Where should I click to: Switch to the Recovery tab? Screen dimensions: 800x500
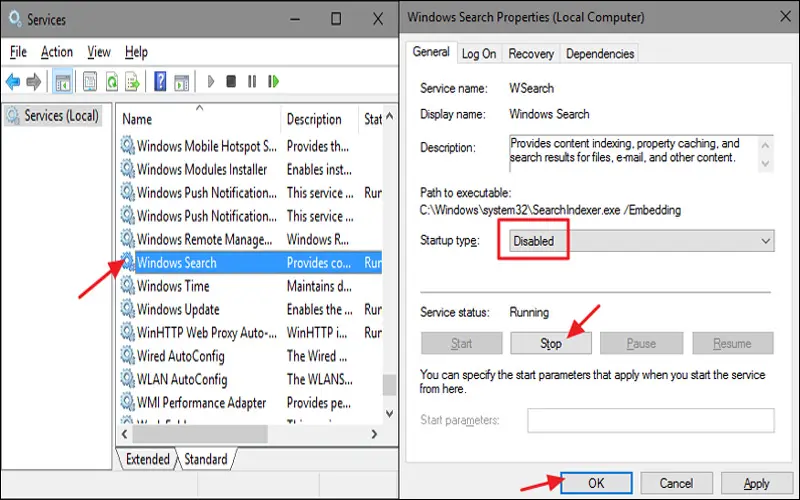531,54
